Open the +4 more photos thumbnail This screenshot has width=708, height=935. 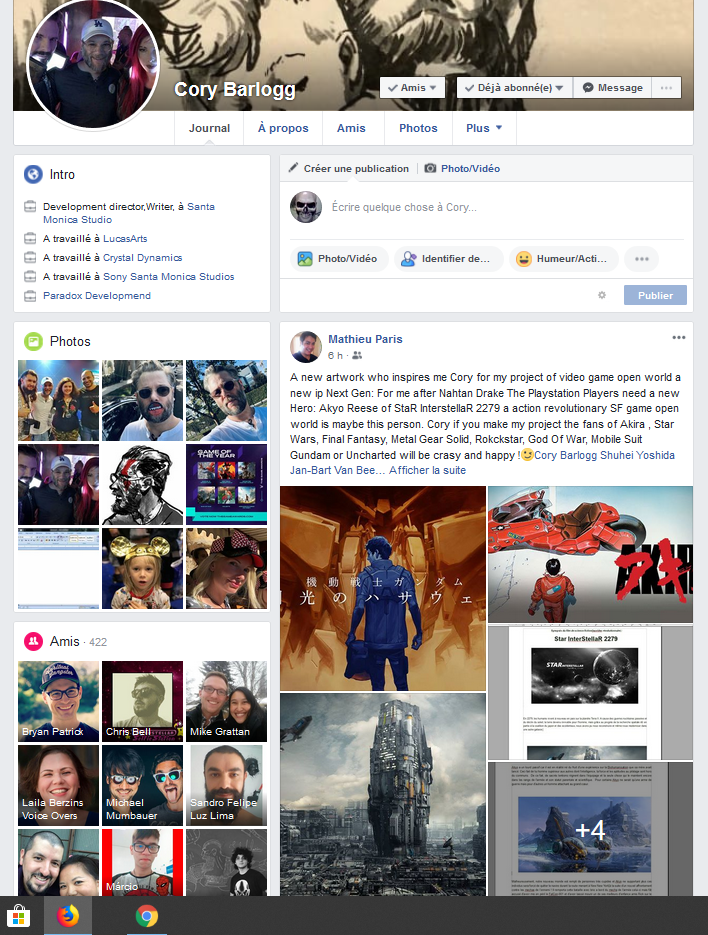click(590, 829)
